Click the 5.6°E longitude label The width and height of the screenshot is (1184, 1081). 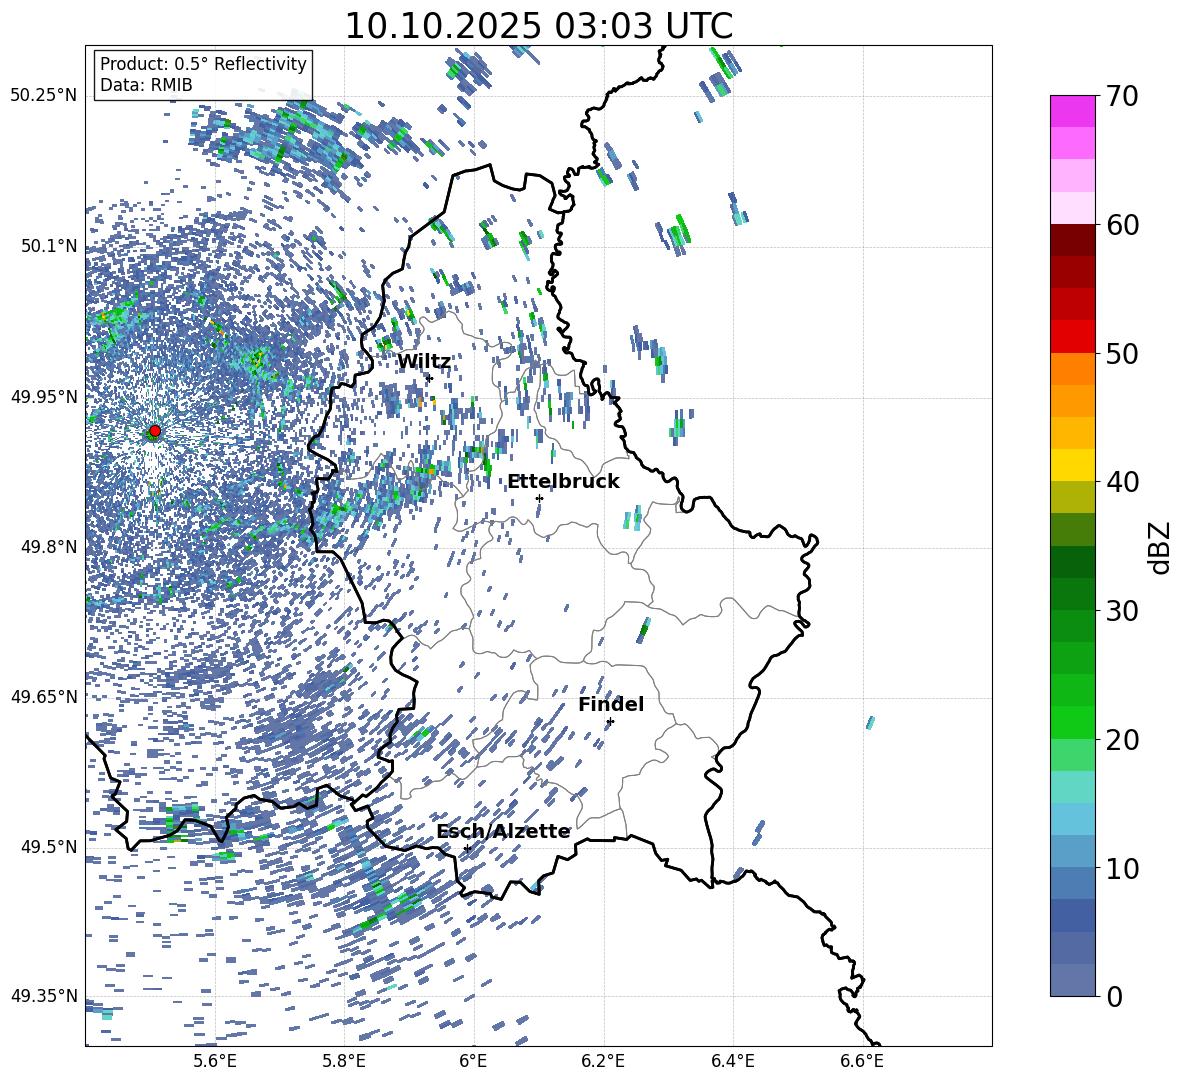214,1061
